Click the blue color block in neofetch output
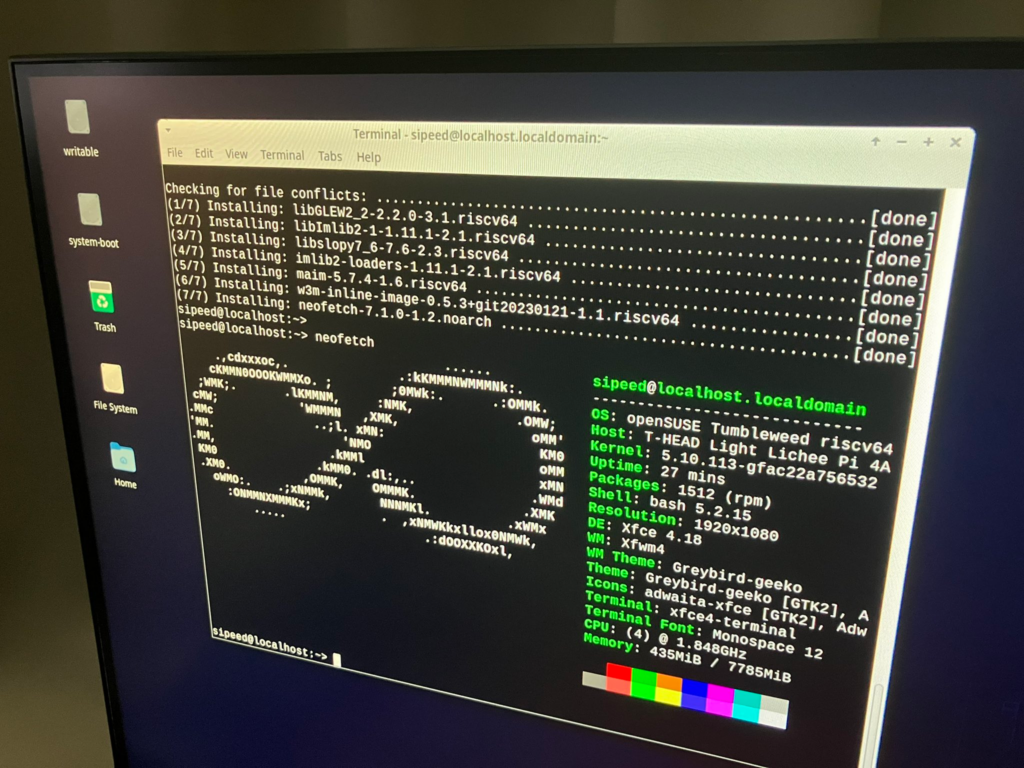1024x768 pixels. 694,694
